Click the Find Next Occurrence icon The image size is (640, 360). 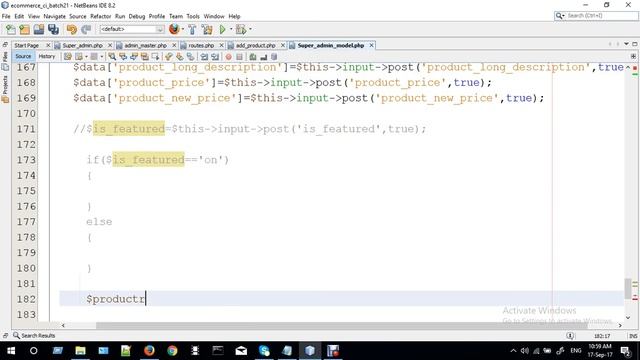pyautogui.click(x=134, y=57)
